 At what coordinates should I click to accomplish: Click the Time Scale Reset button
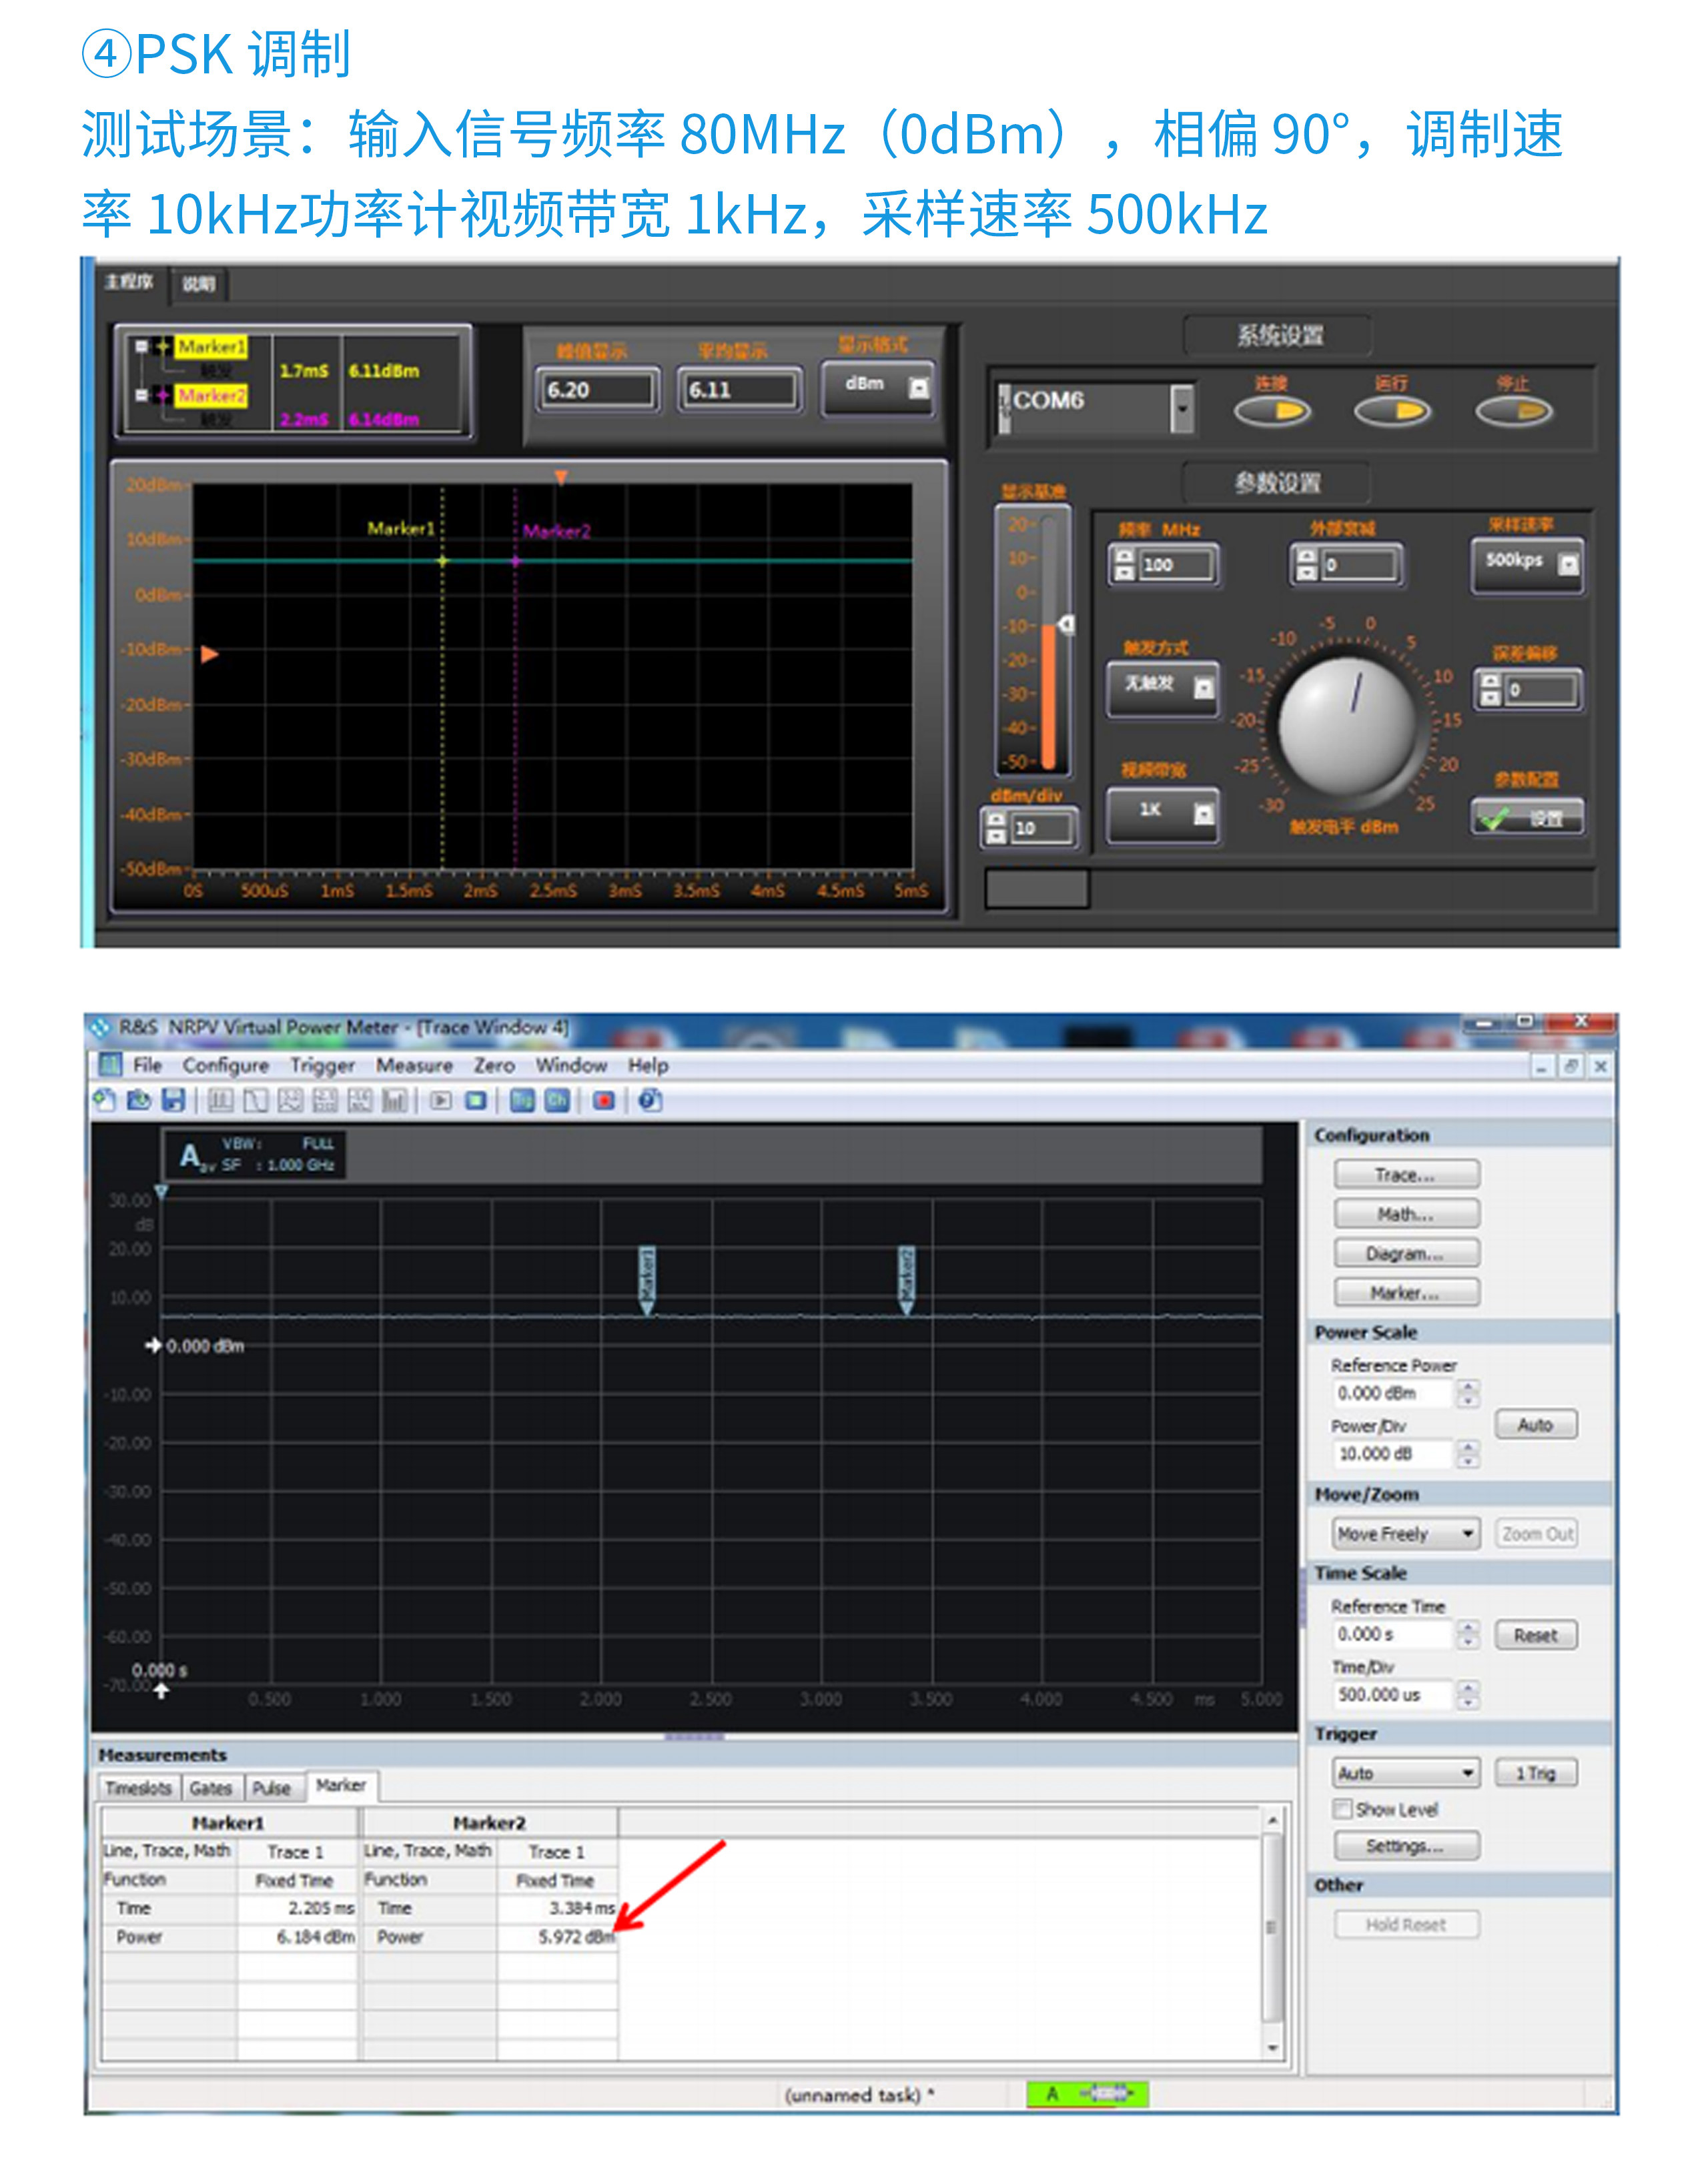tap(1536, 1635)
